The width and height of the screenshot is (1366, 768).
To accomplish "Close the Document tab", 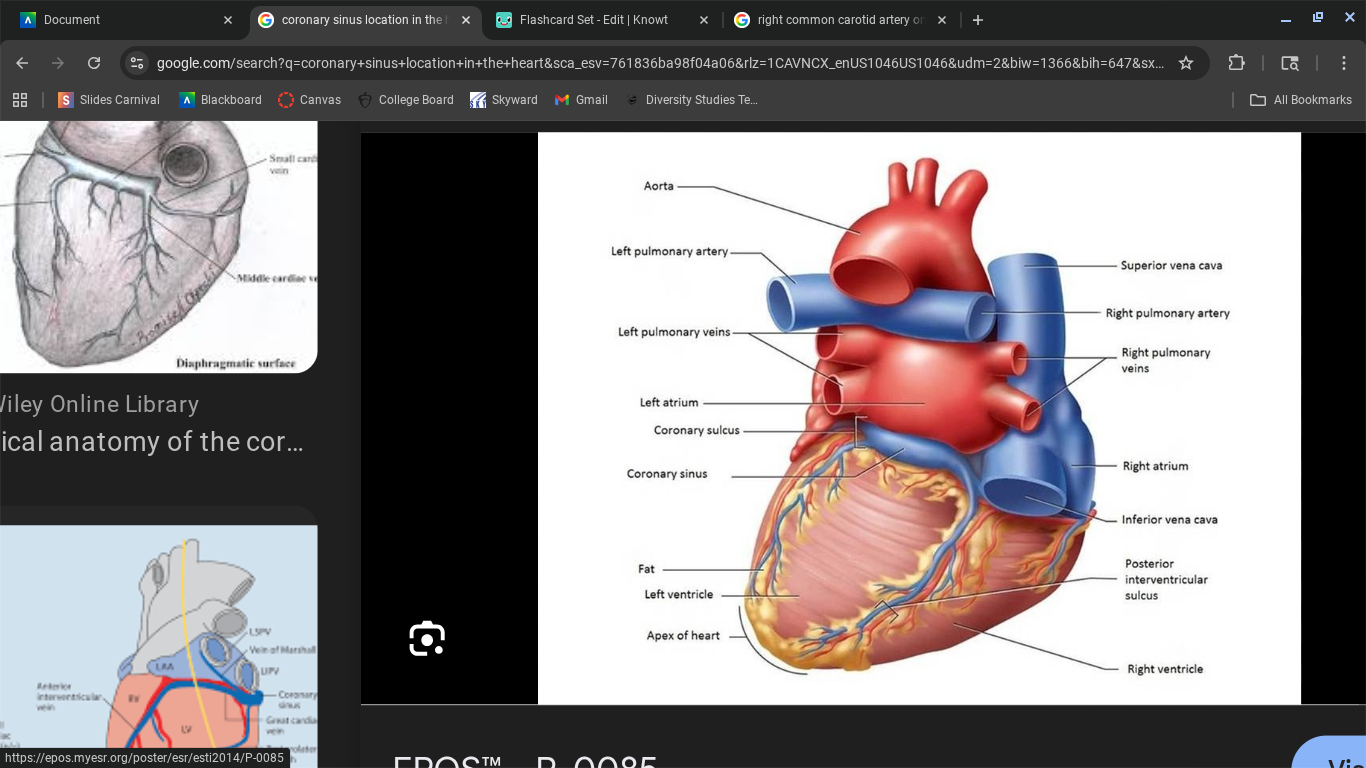I will 228,20.
